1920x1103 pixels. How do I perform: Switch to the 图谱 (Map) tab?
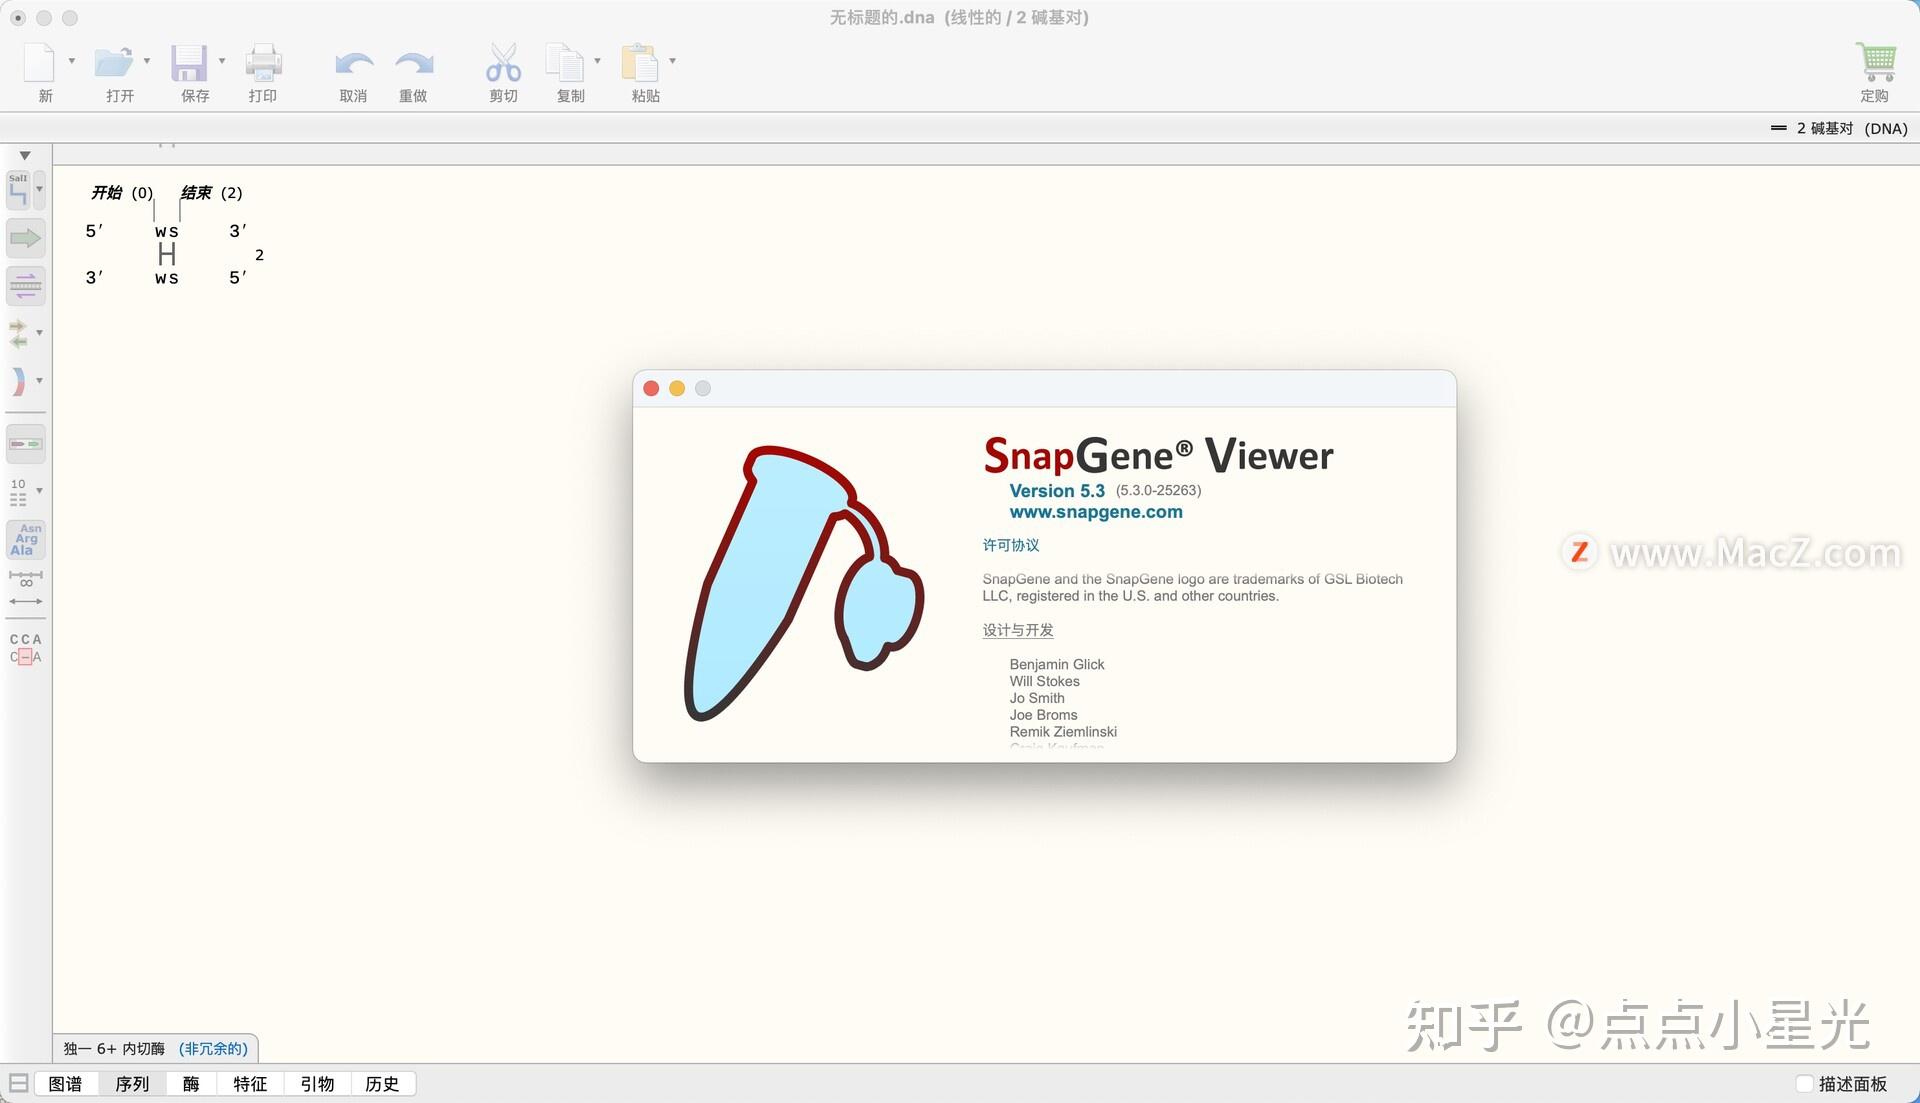pos(66,1083)
